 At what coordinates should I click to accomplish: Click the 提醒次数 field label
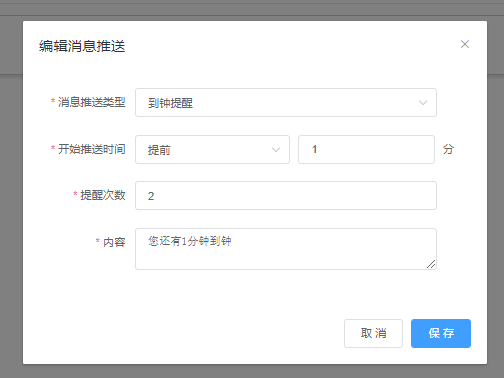[103, 195]
